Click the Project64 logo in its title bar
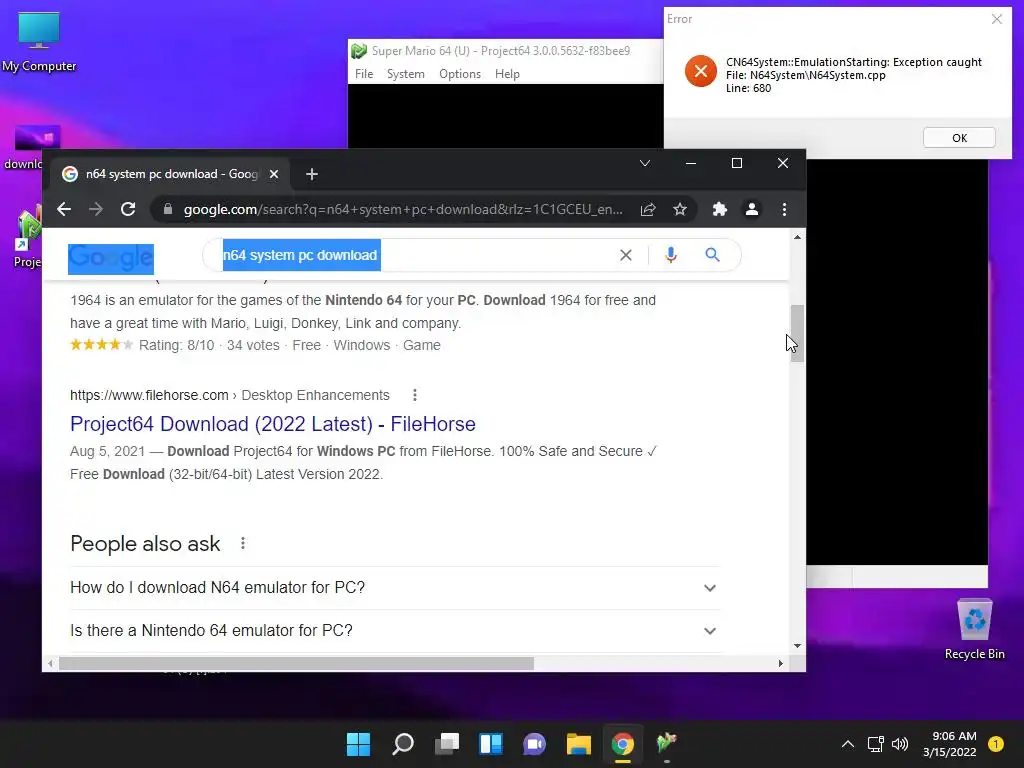The width and height of the screenshot is (1024, 768). coord(359,51)
